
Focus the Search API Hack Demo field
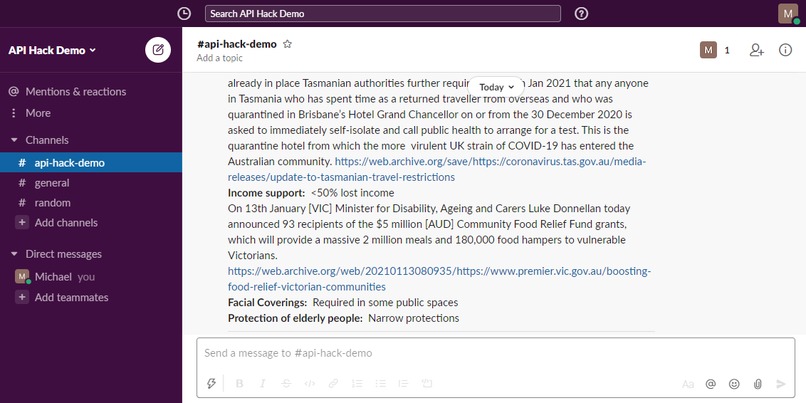[x=383, y=14]
